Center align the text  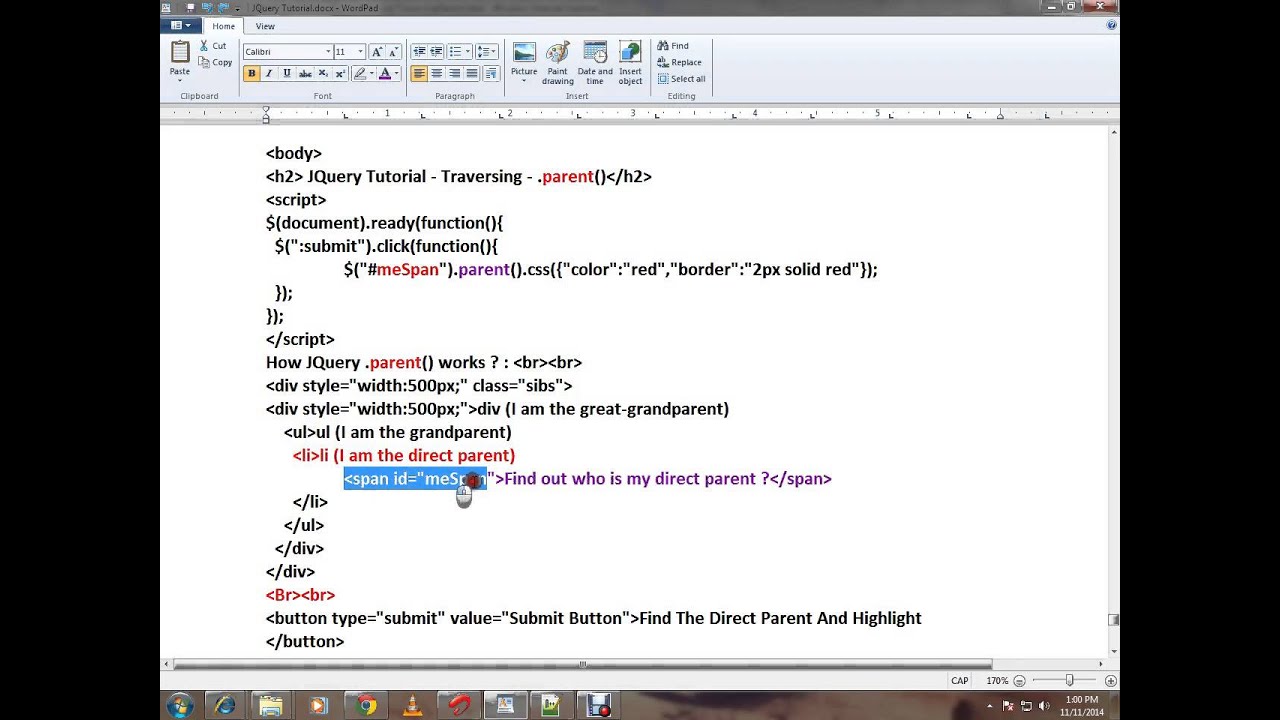(x=437, y=74)
